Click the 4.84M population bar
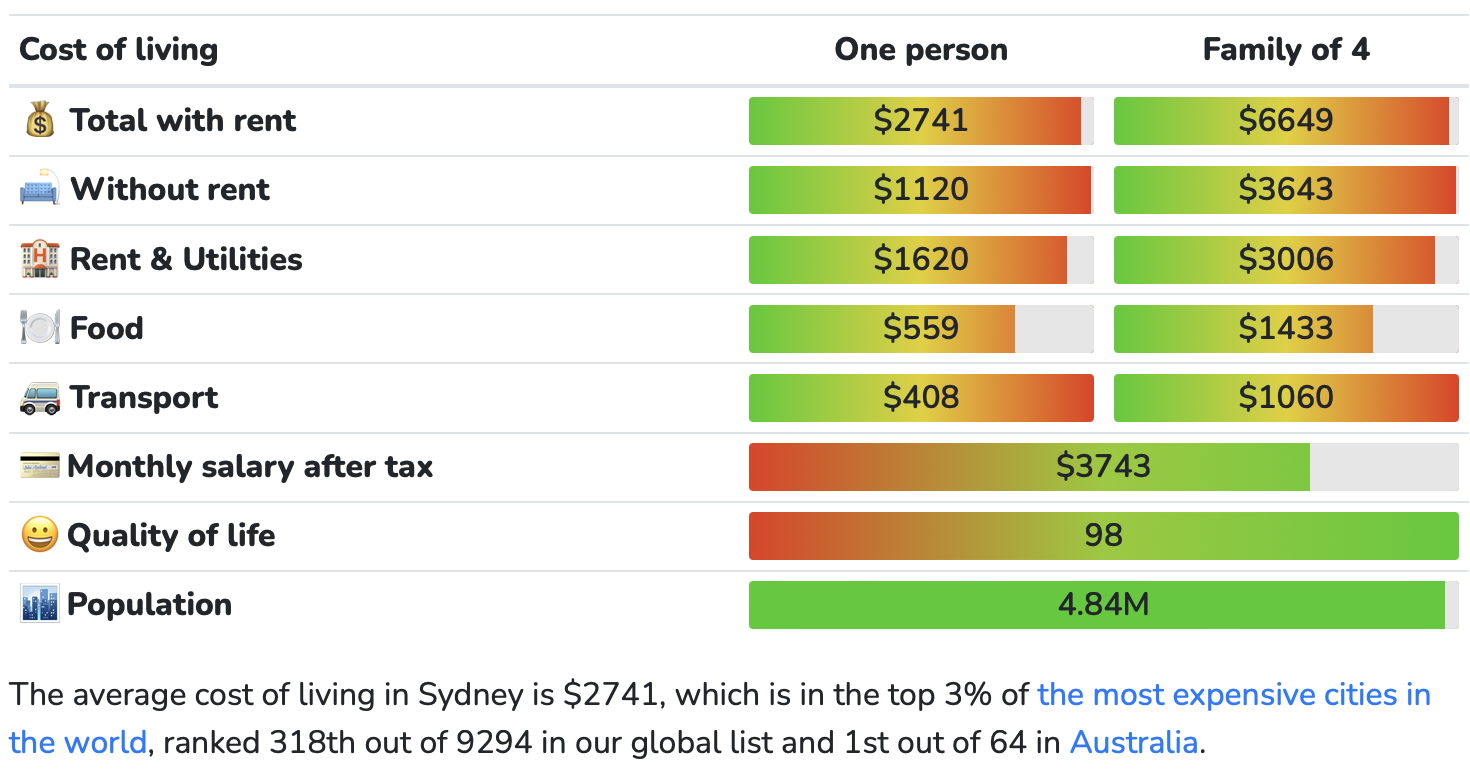The height and width of the screenshot is (780, 1470). 1103,604
